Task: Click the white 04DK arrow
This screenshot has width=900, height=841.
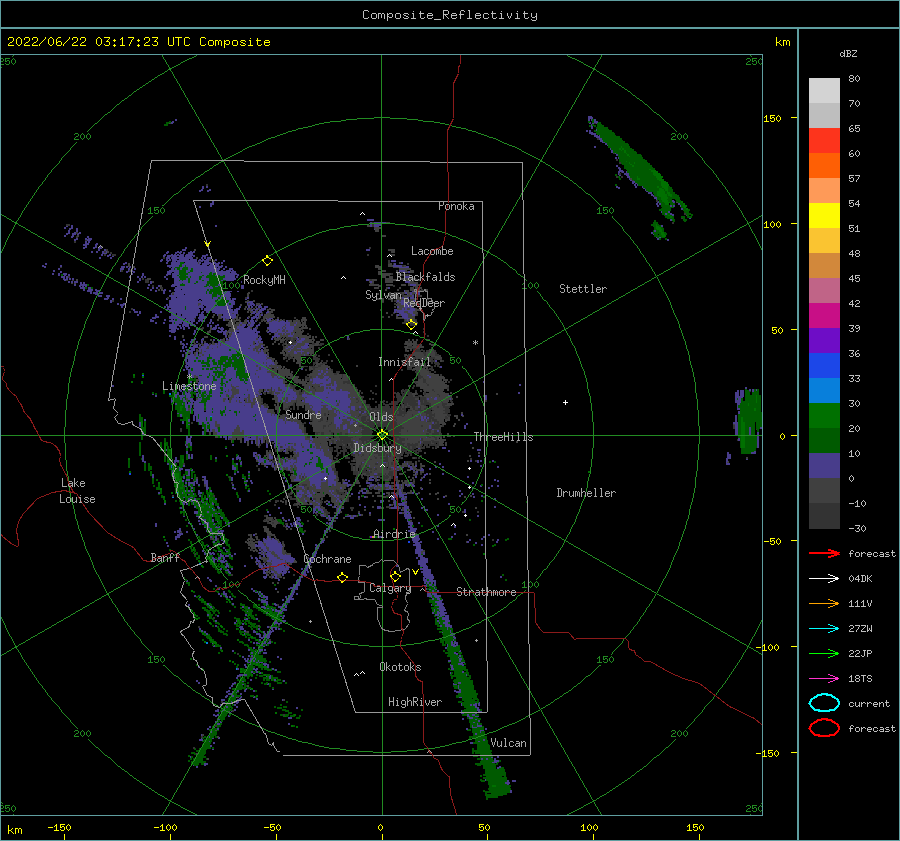Action: click(x=824, y=578)
